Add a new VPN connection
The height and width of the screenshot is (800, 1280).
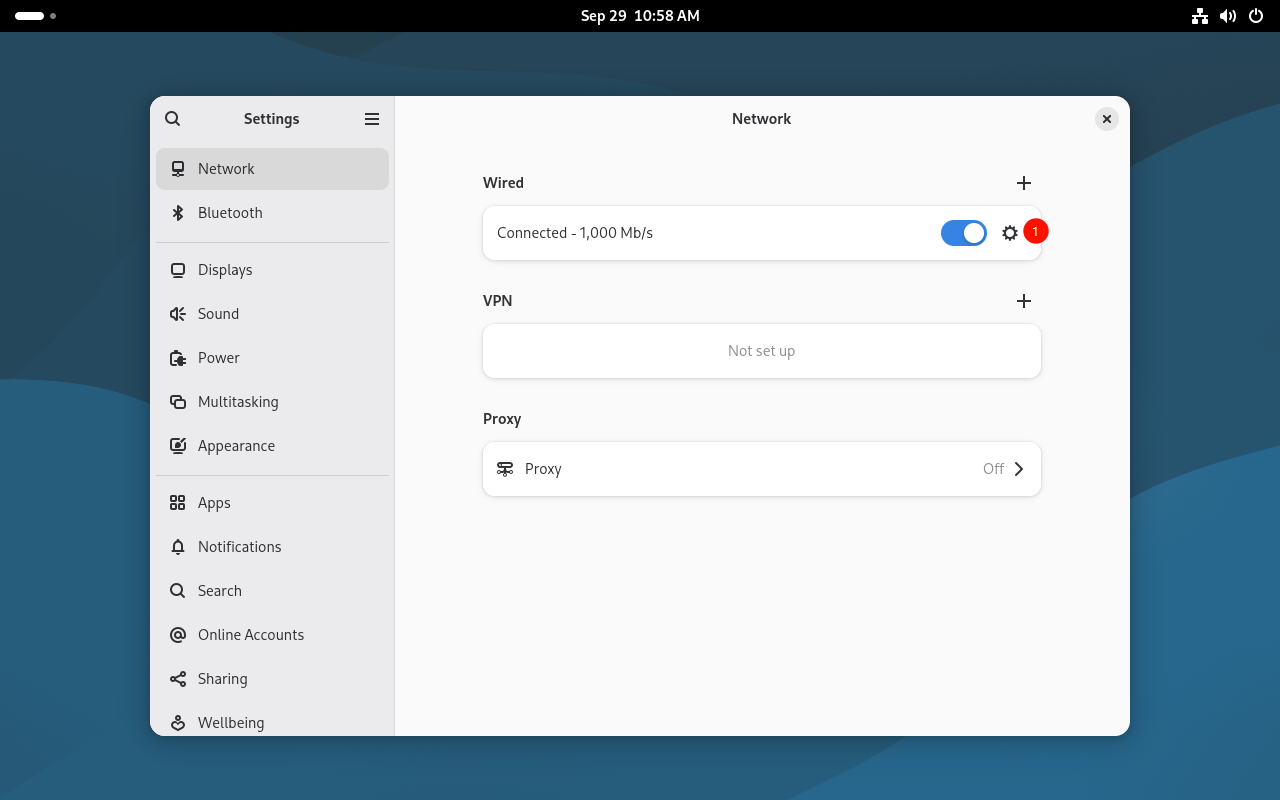tap(1023, 301)
